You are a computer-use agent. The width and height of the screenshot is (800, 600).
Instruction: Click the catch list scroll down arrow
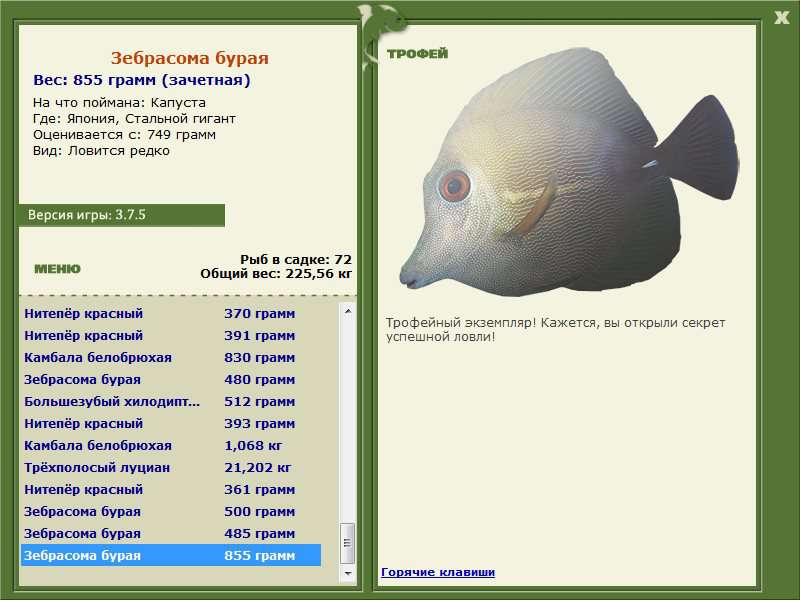point(348,574)
